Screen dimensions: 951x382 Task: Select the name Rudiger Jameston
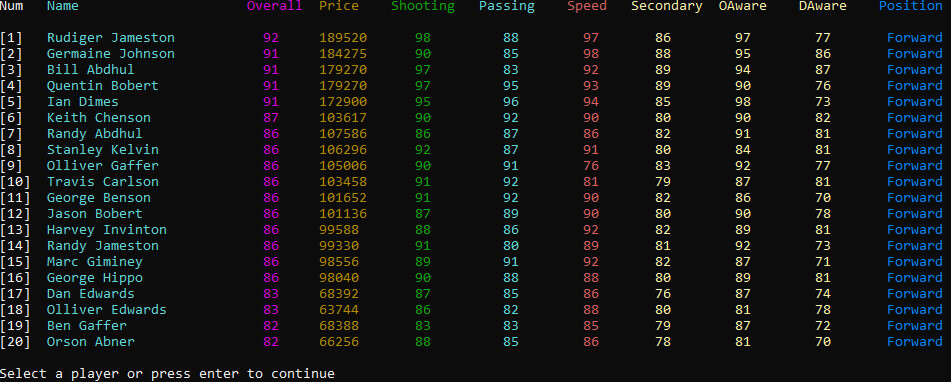(110, 38)
